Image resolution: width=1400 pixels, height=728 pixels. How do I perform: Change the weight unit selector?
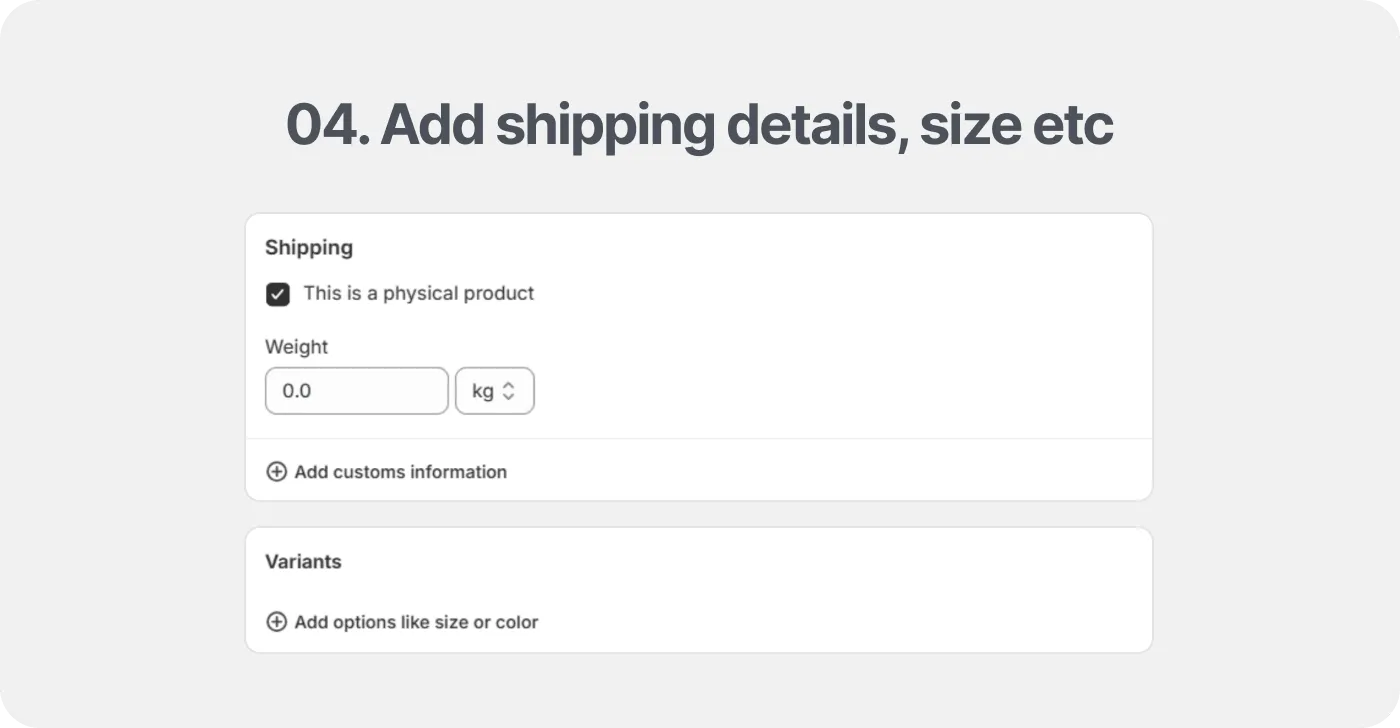tap(494, 390)
